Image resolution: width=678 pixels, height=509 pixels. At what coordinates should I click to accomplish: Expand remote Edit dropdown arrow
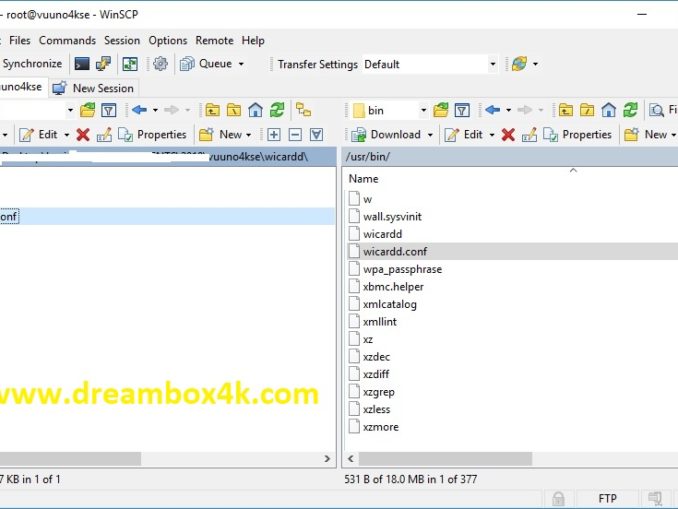[x=492, y=135]
